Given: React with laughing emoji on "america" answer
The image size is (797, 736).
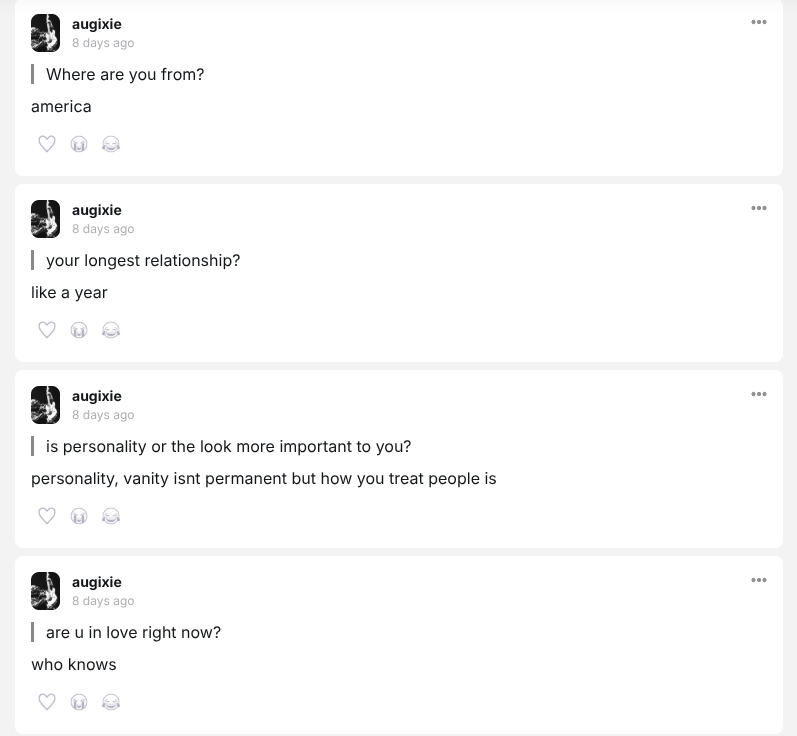Looking at the screenshot, I should coord(111,144).
